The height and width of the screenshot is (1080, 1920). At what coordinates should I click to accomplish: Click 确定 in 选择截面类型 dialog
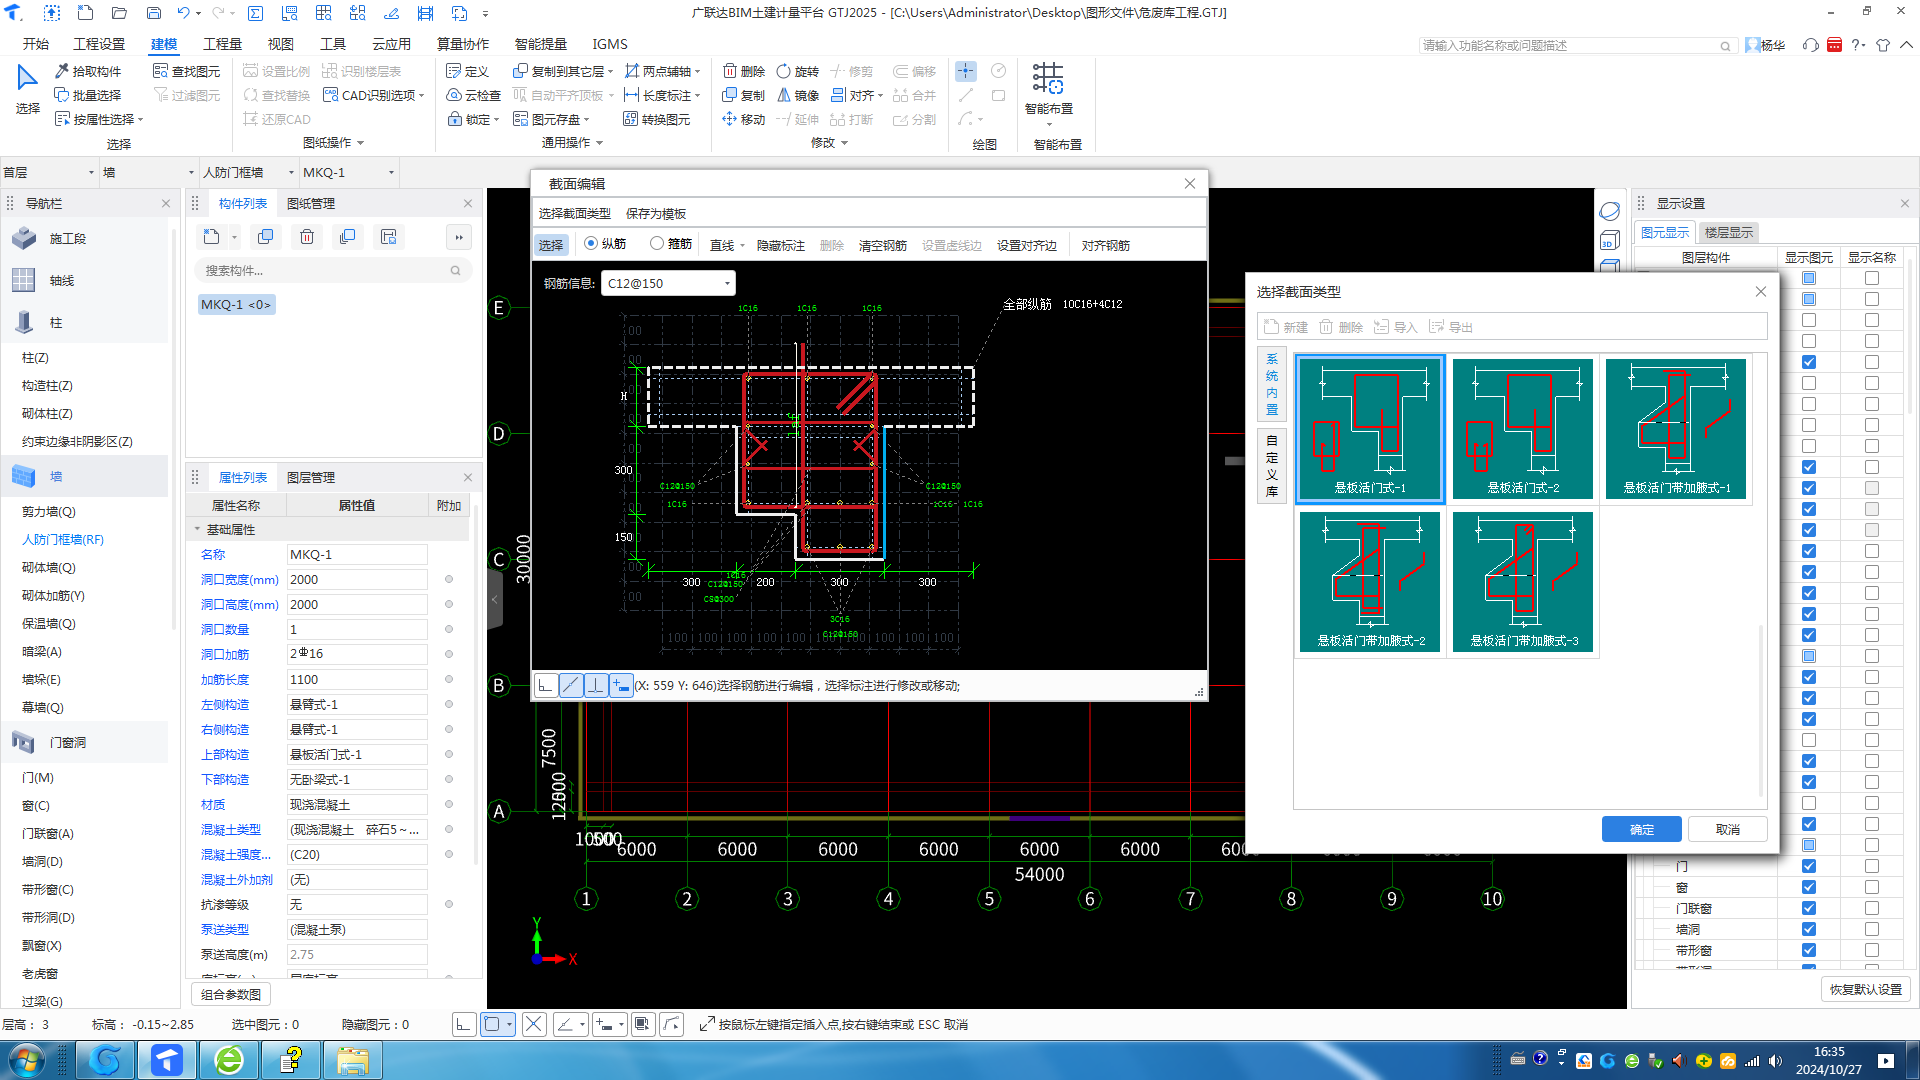[x=1641, y=829]
